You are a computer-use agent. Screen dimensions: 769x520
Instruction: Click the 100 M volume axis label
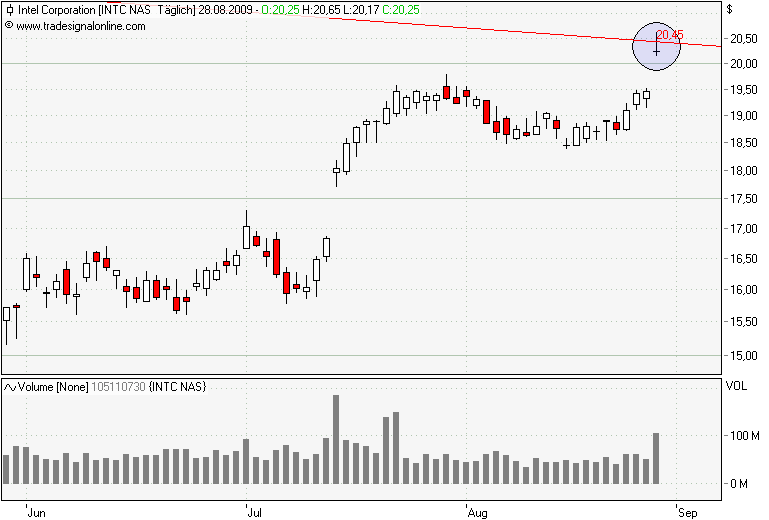coord(744,436)
